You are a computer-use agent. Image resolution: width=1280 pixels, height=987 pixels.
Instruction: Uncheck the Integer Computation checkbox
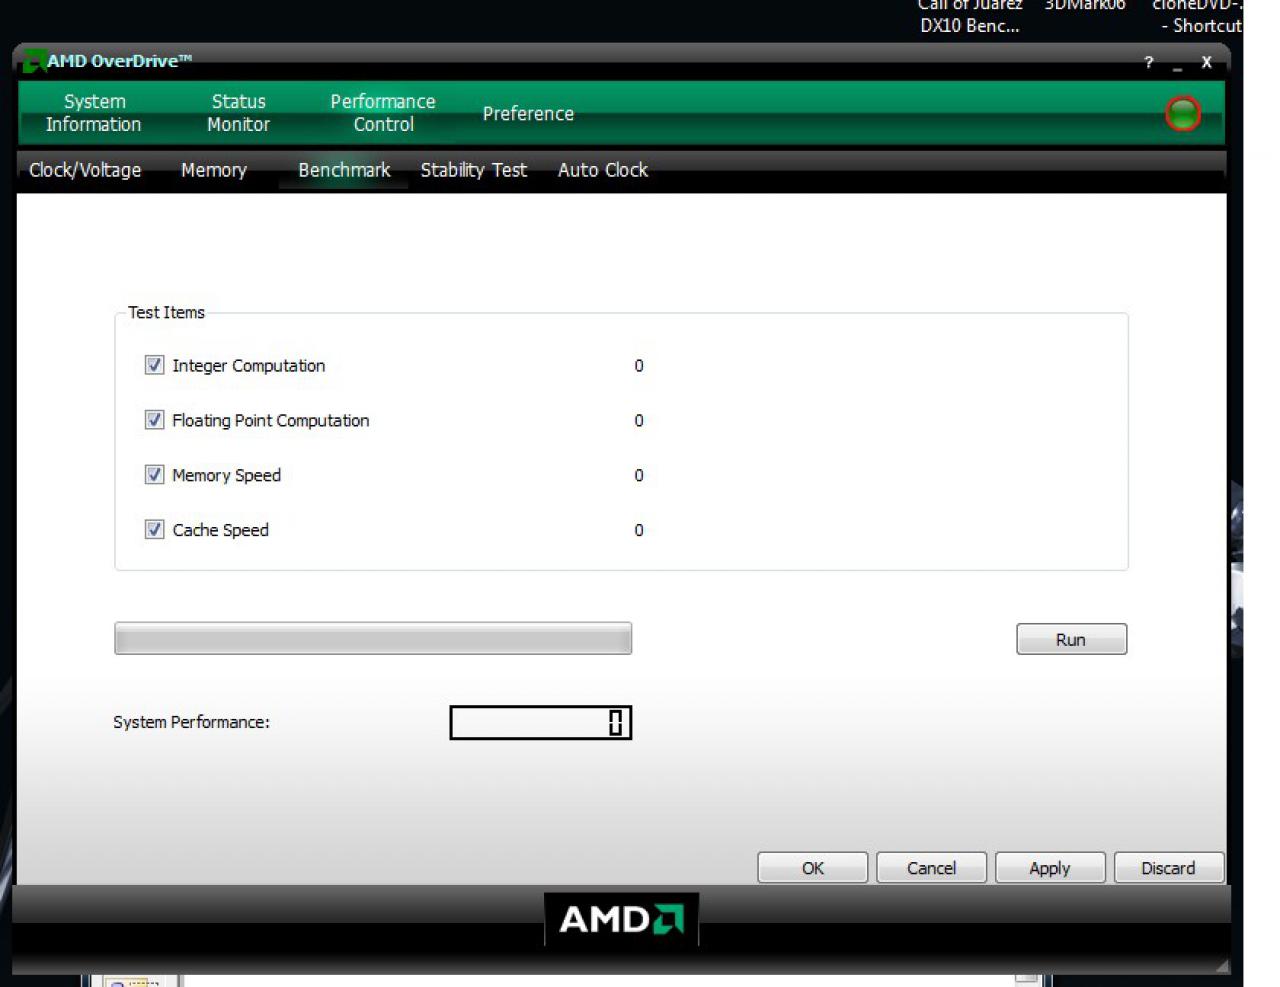tap(154, 365)
